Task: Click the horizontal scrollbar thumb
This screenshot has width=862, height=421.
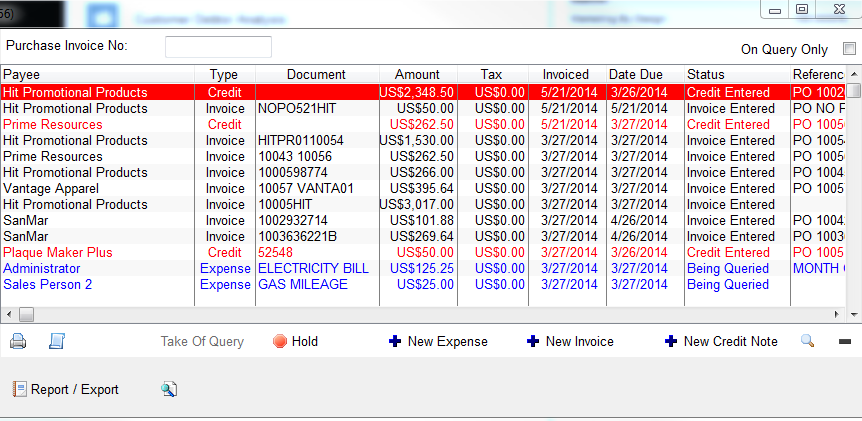Action: tap(26, 314)
